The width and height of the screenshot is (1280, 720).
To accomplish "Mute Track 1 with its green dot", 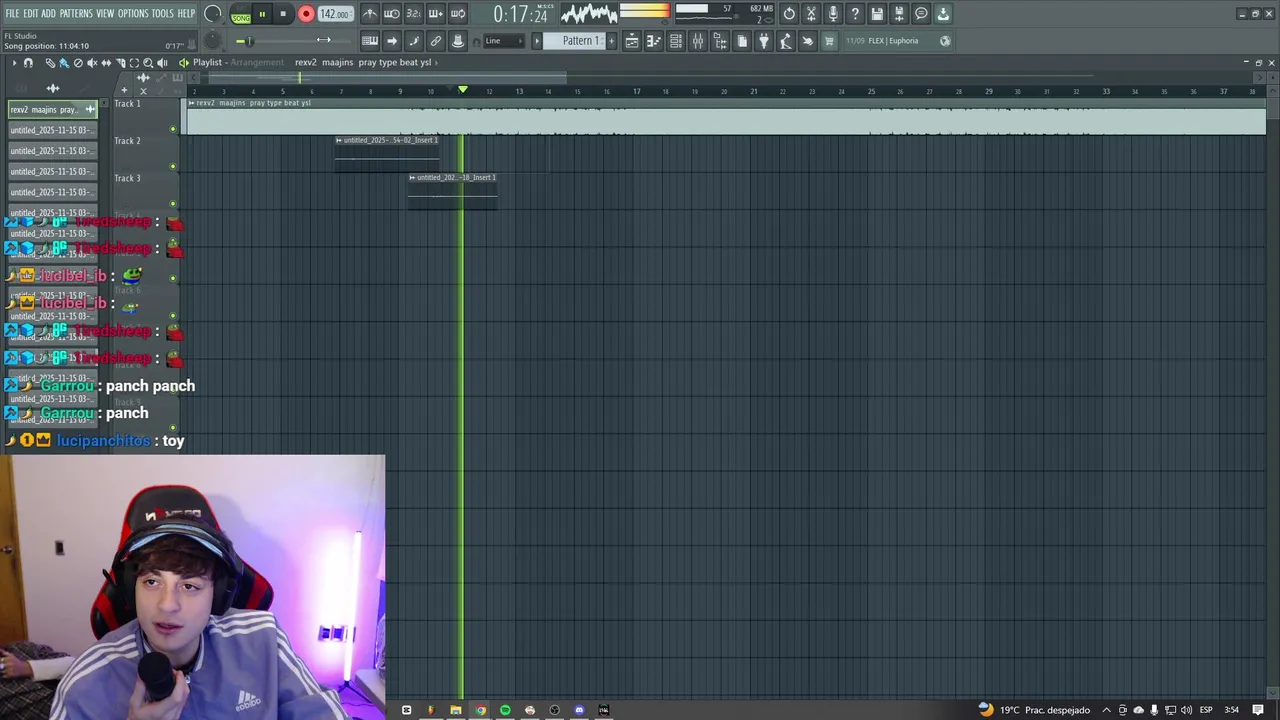I will click(173, 129).
